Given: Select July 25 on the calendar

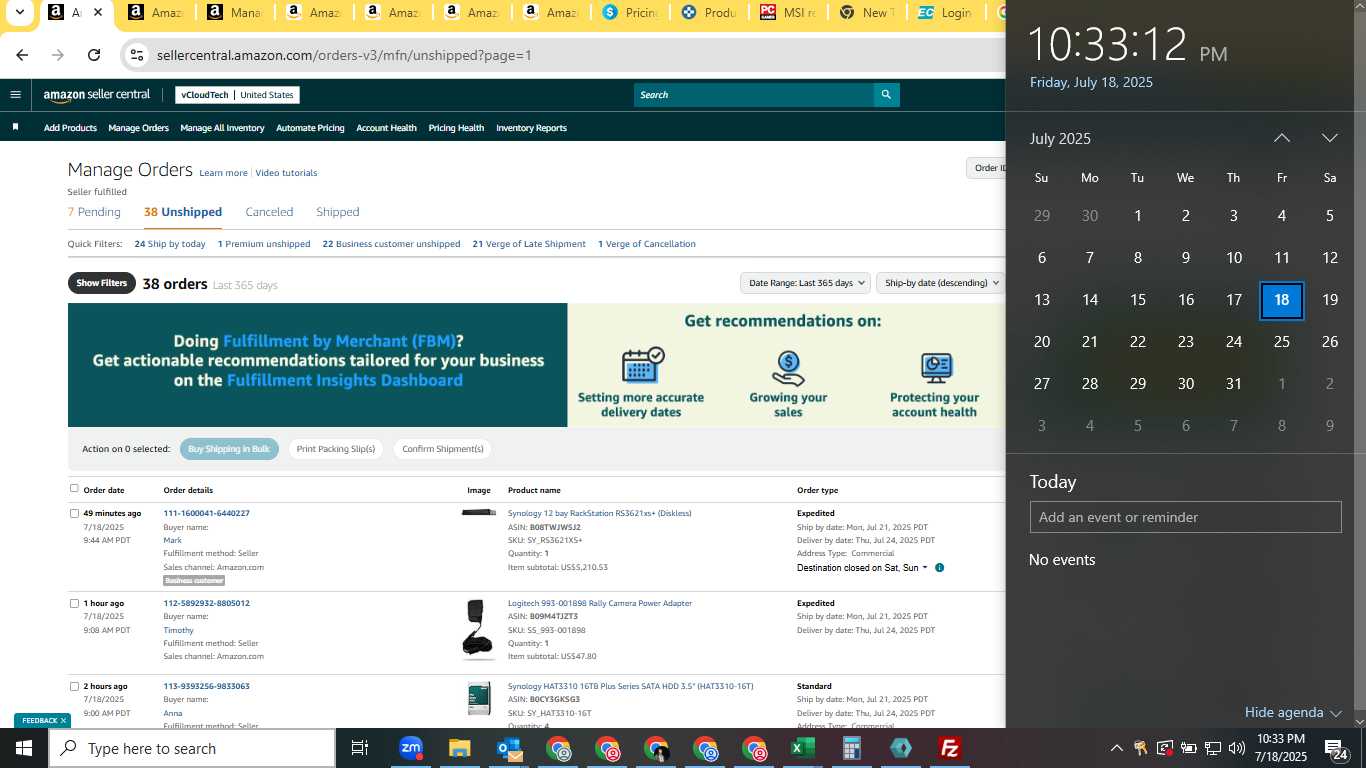Looking at the screenshot, I should click(1281, 342).
